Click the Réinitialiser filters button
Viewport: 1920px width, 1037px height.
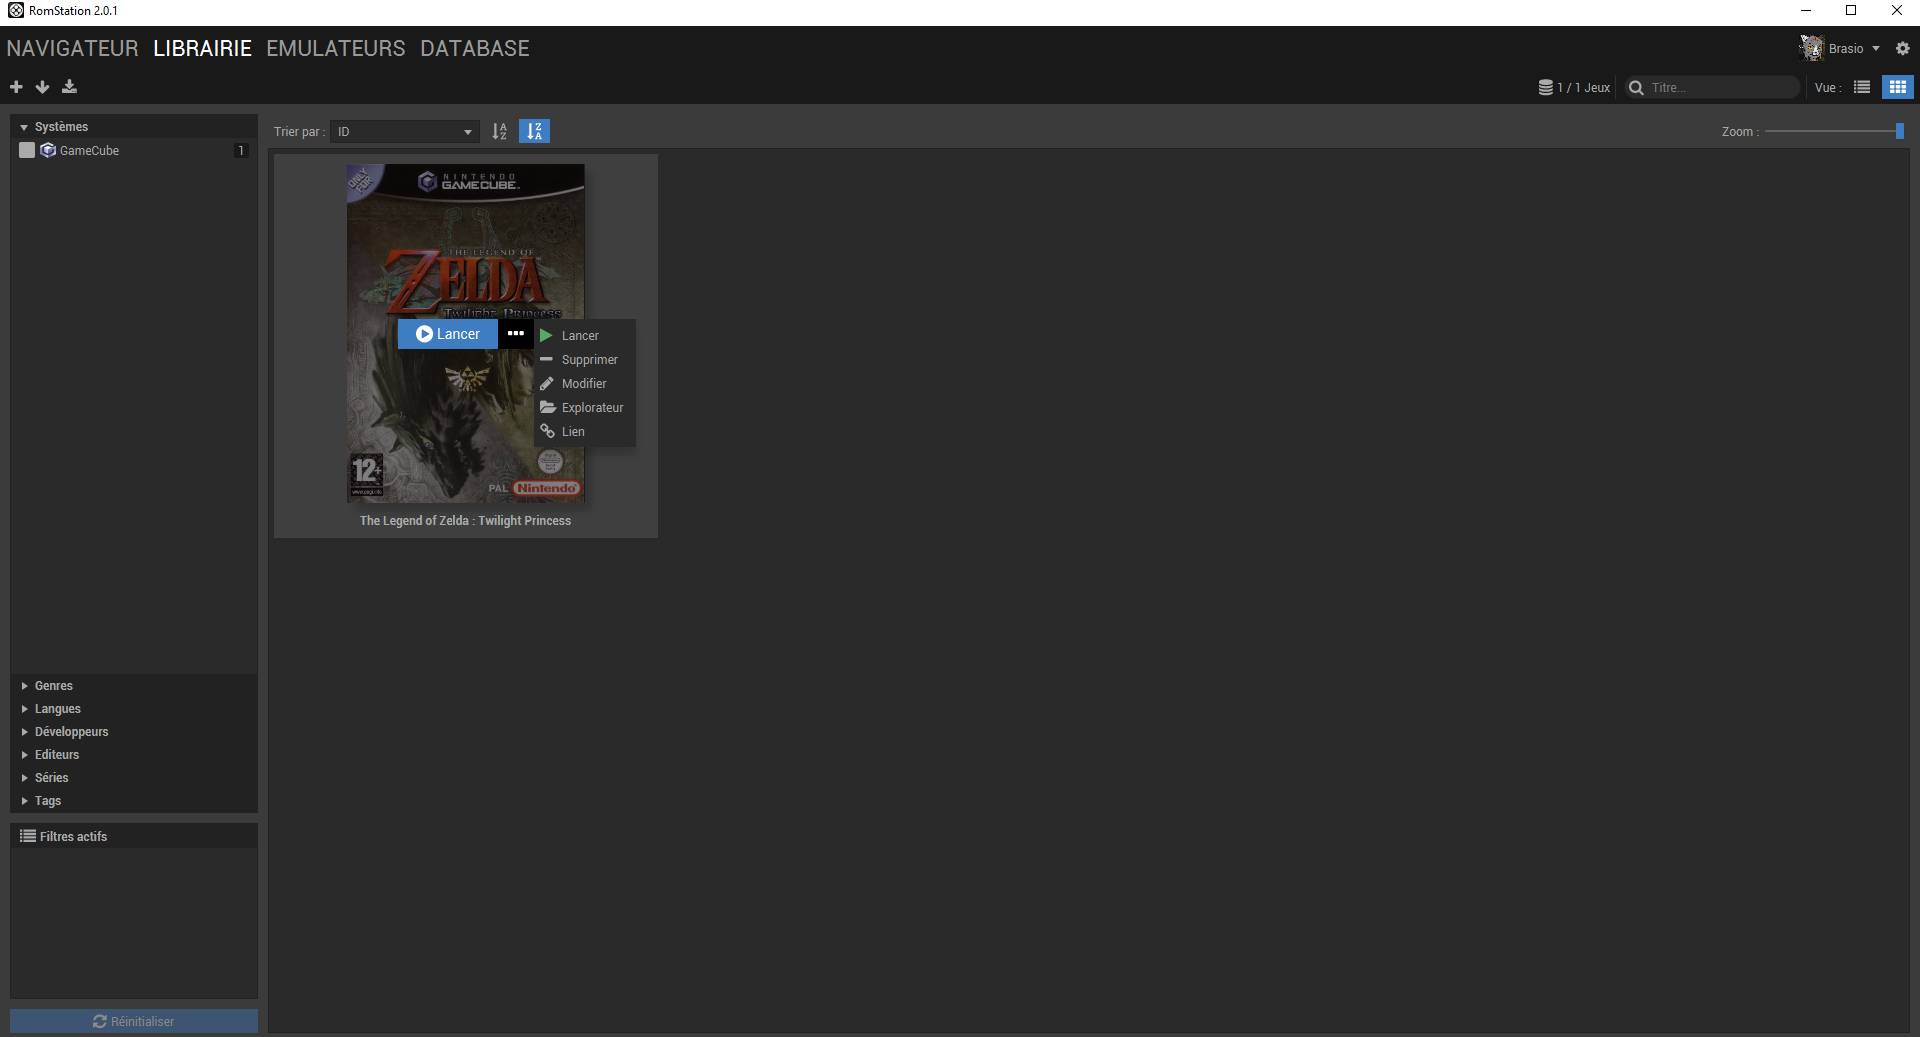134,1021
